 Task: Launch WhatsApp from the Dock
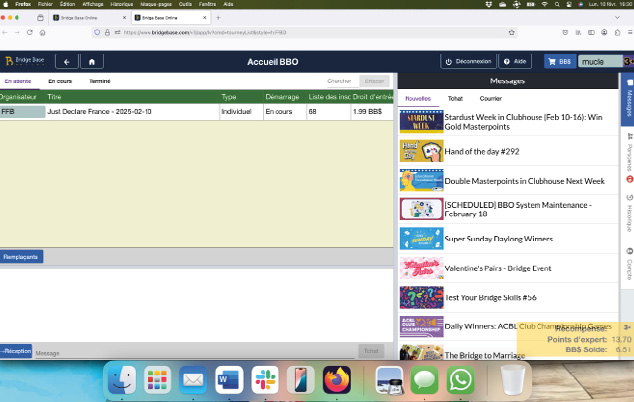[x=460, y=380]
